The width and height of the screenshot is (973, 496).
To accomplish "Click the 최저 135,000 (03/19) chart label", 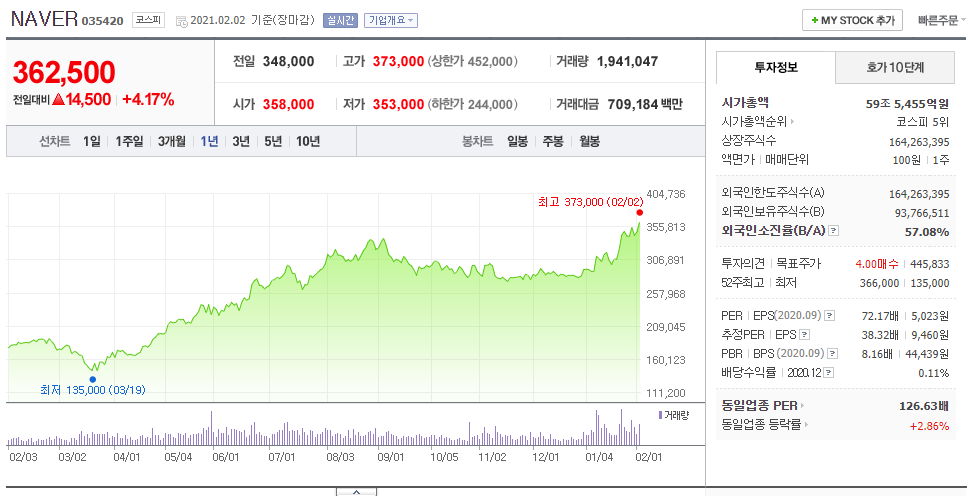I will pyautogui.click(x=92, y=390).
